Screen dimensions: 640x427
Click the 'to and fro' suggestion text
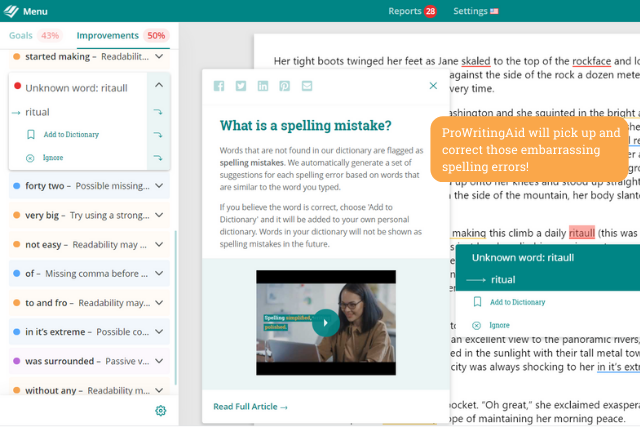(x=87, y=303)
